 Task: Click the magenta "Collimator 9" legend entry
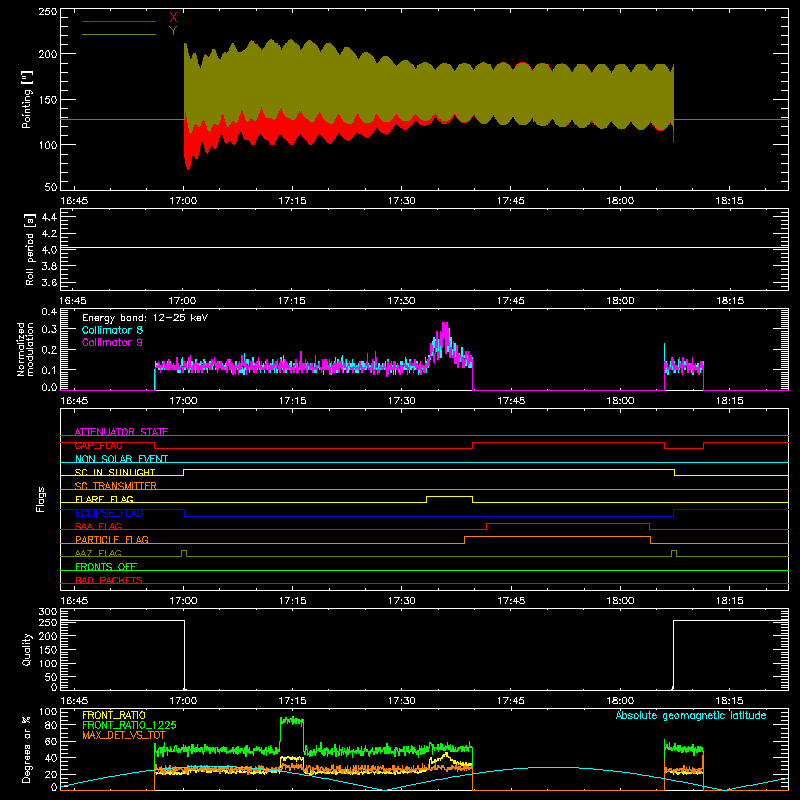tap(112, 342)
